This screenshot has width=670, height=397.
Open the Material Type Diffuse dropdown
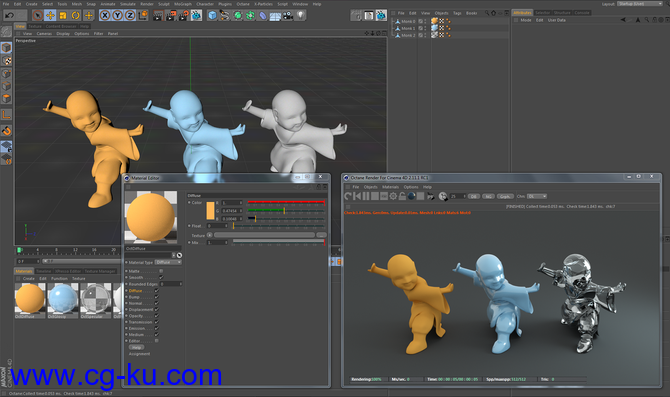click(x=168, y=262)
